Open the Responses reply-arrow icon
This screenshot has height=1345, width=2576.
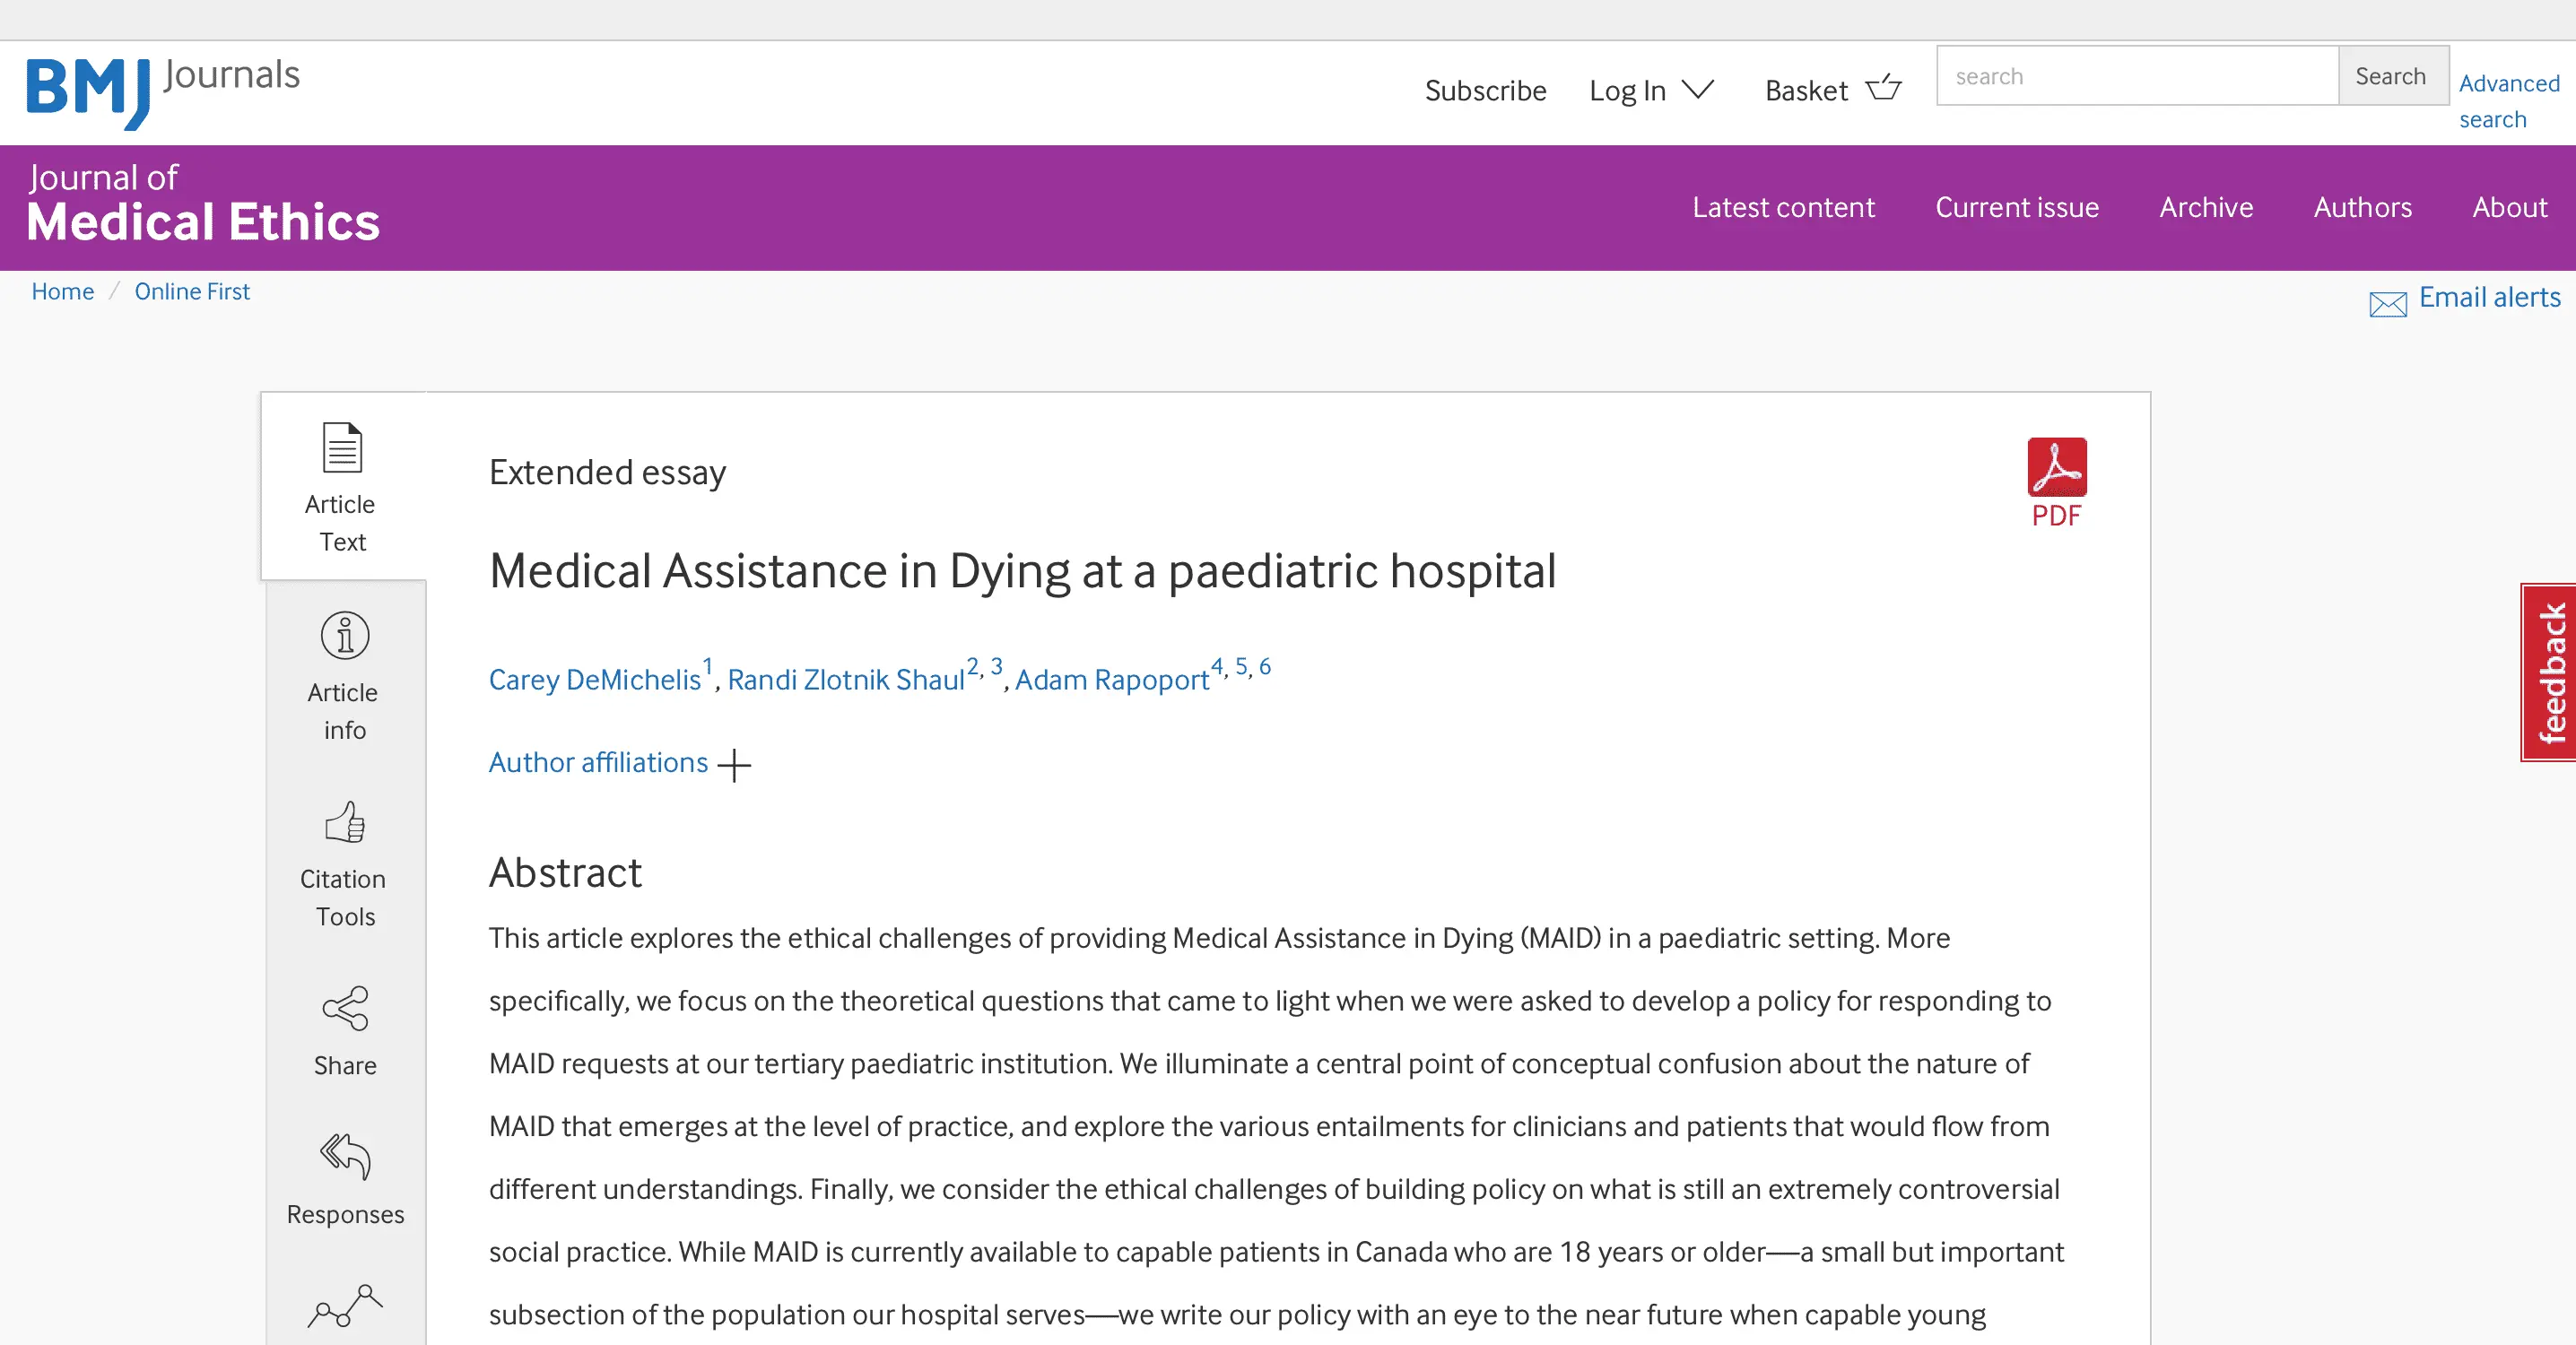(345, 1156)
